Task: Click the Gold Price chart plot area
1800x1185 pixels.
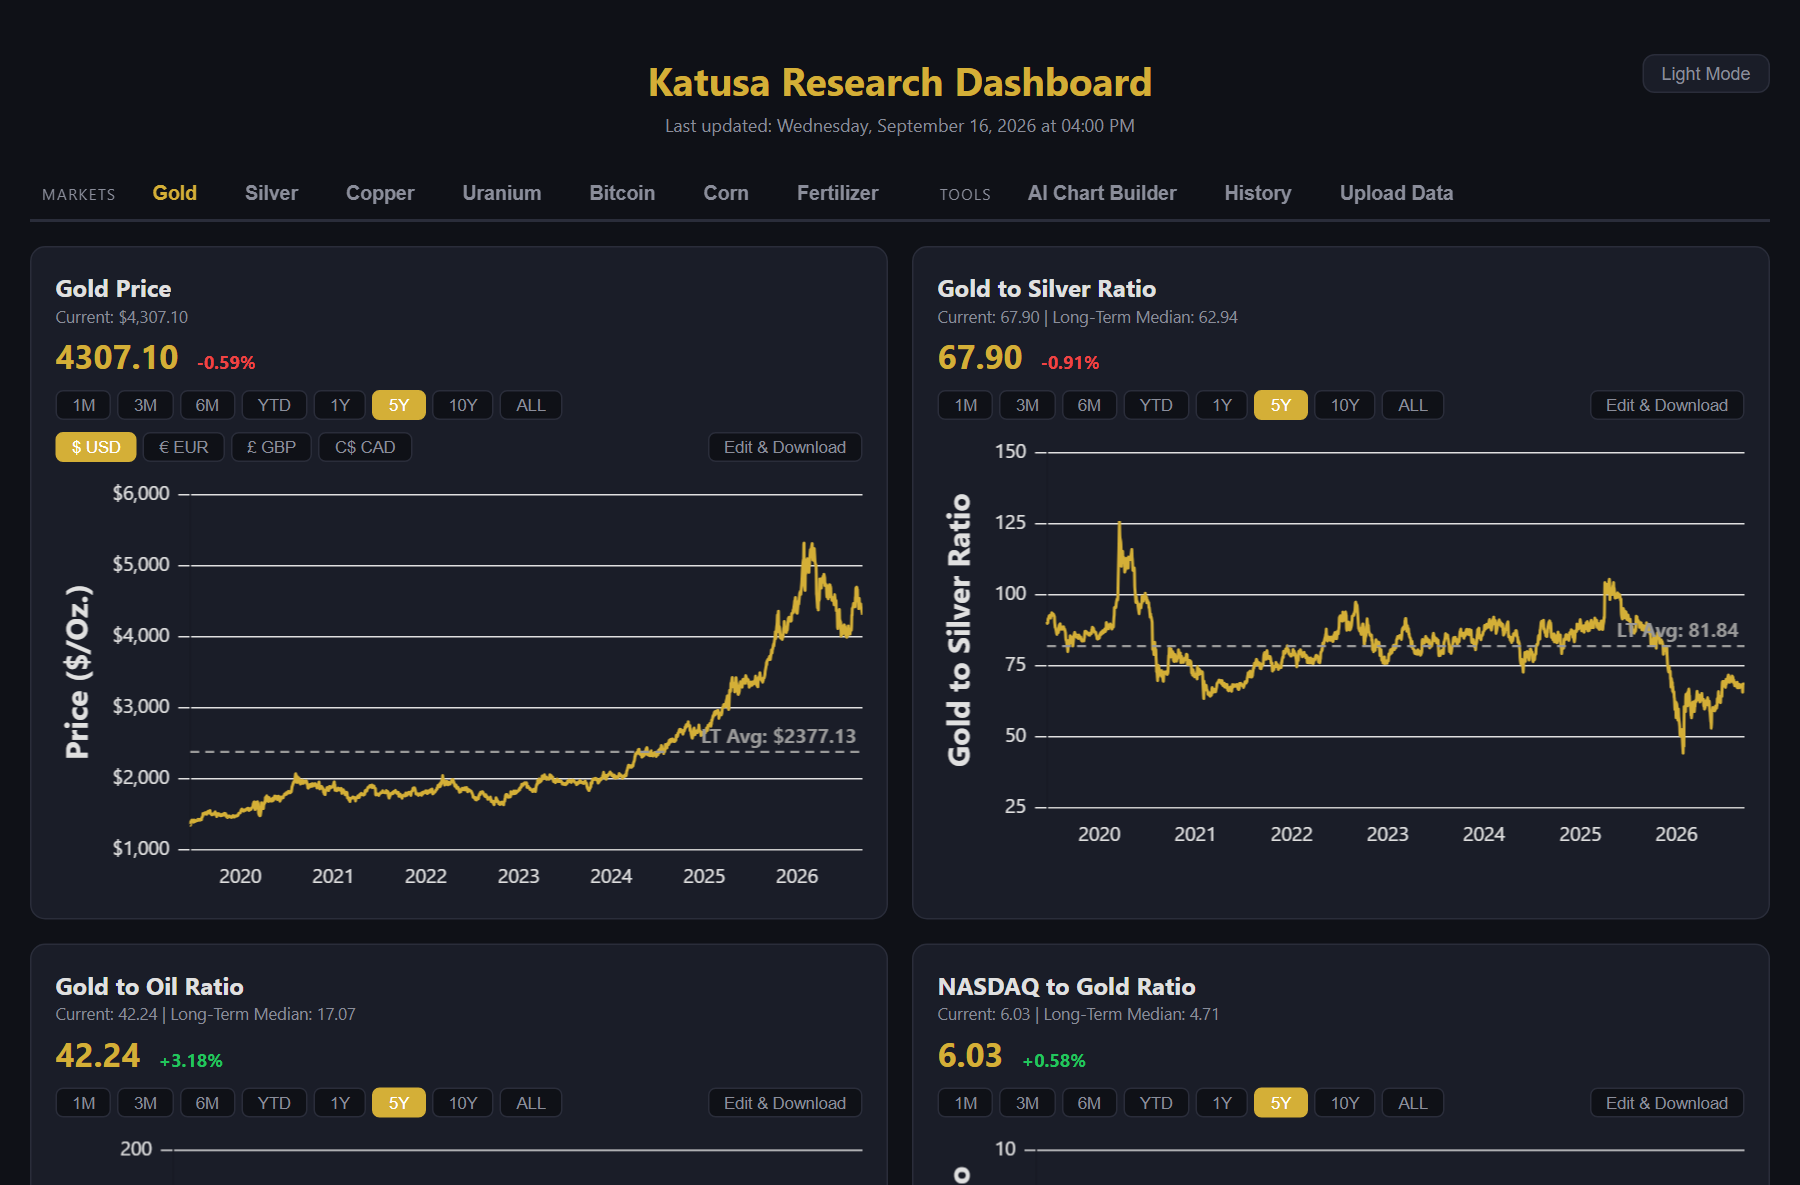Action: click(x=526, y=671)
